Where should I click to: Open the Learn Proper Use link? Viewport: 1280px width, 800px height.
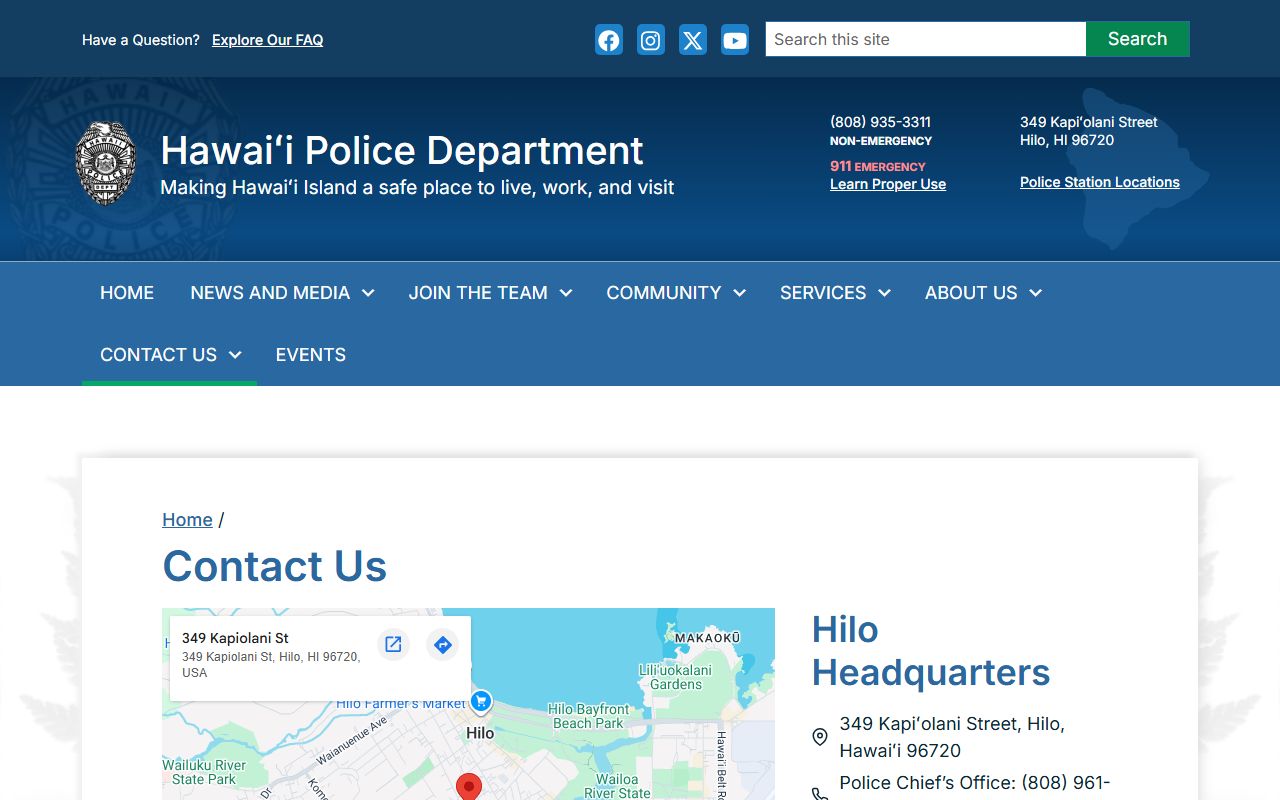[888, 184]
